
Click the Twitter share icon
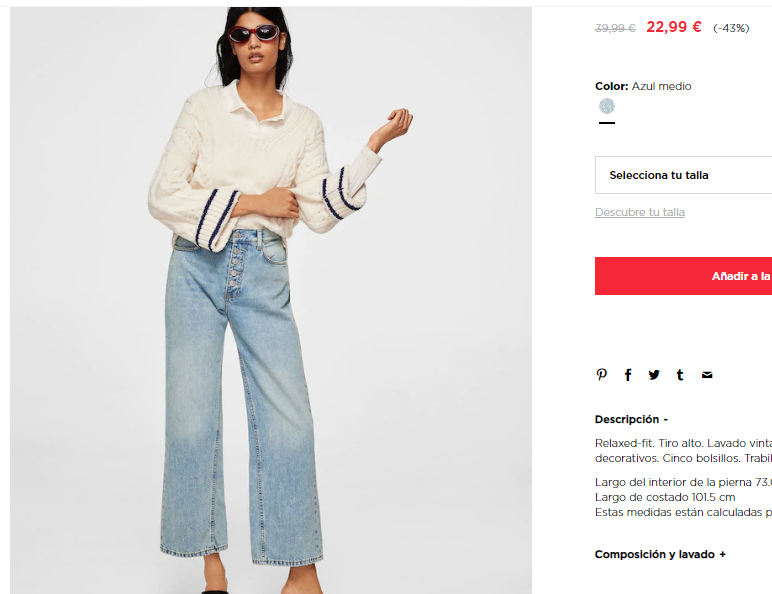(654, 375)
